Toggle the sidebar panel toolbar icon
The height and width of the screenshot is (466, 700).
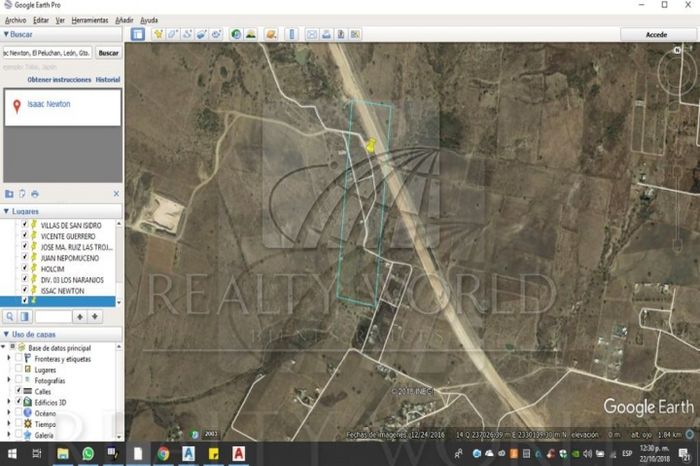138,34
